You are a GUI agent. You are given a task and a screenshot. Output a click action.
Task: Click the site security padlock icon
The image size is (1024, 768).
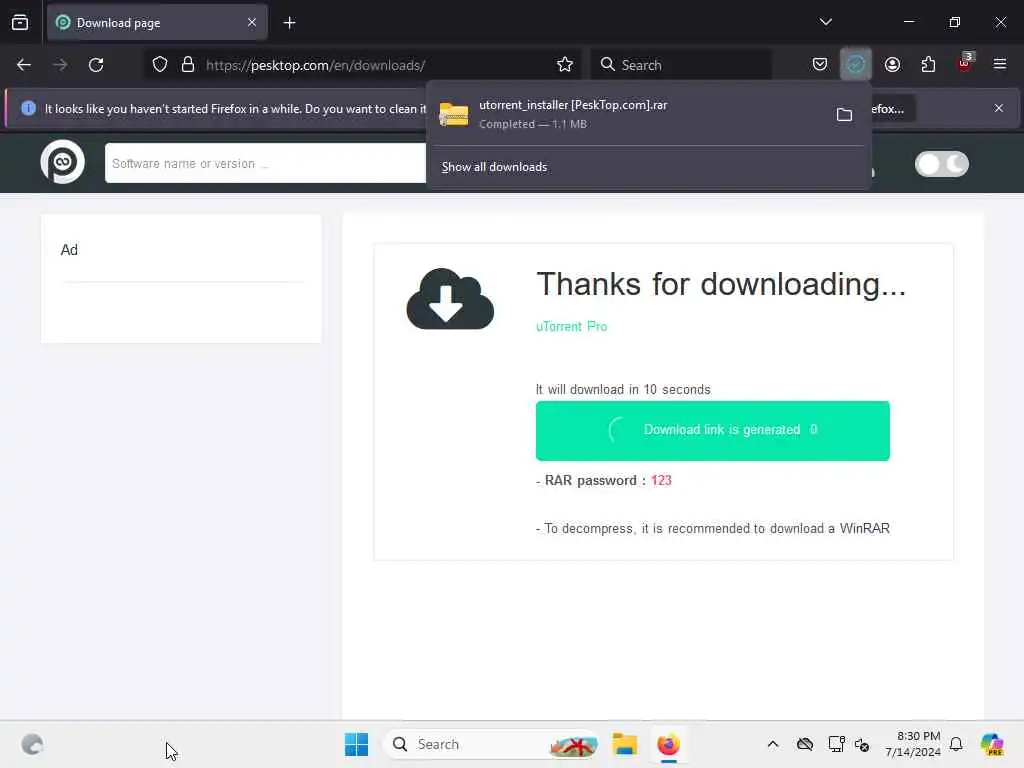(188, 65)
